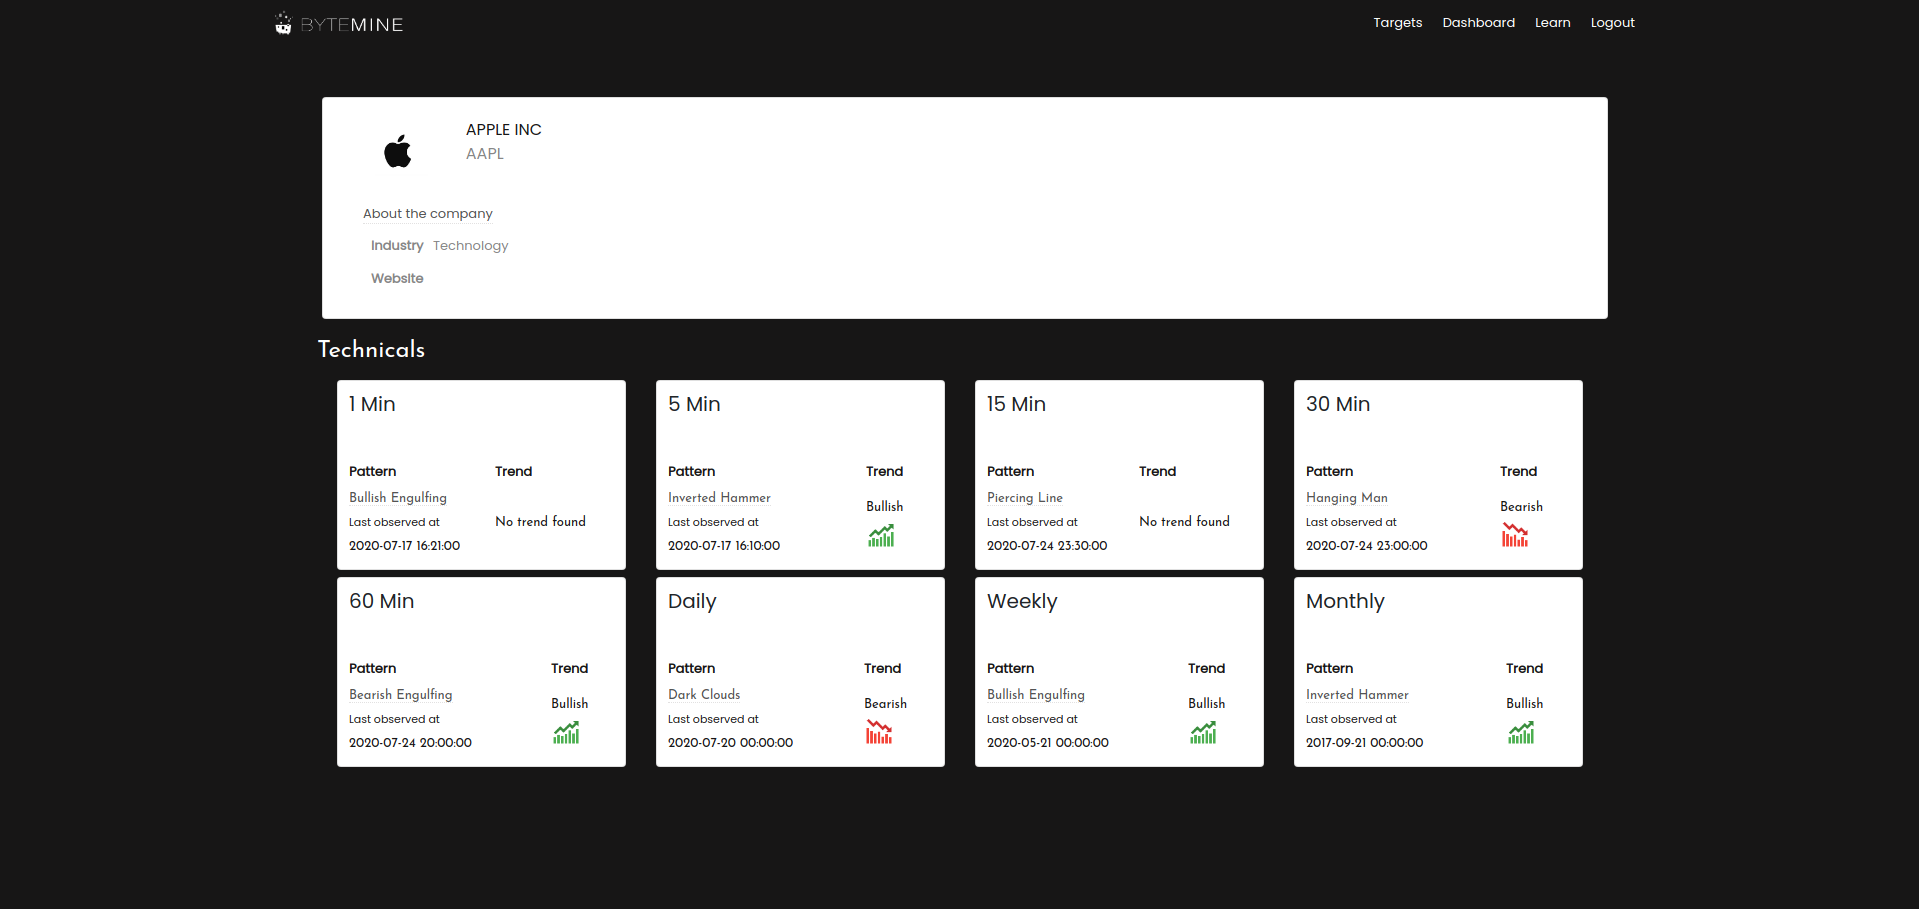The width and height of the screenshot is (1919, 909).
Task: Open the Bullish Engulfing pattern in 1 Min card
Action: click(398, 498)
